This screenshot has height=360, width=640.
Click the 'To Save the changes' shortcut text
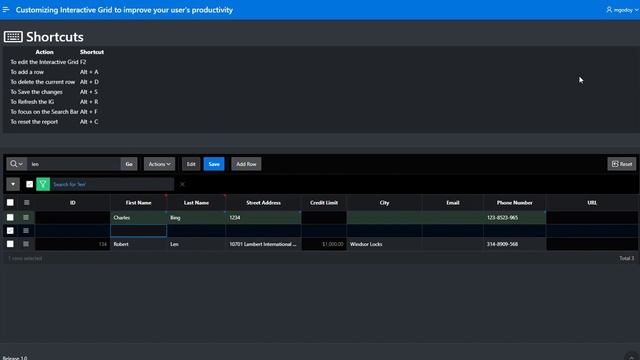click(36, 92)
